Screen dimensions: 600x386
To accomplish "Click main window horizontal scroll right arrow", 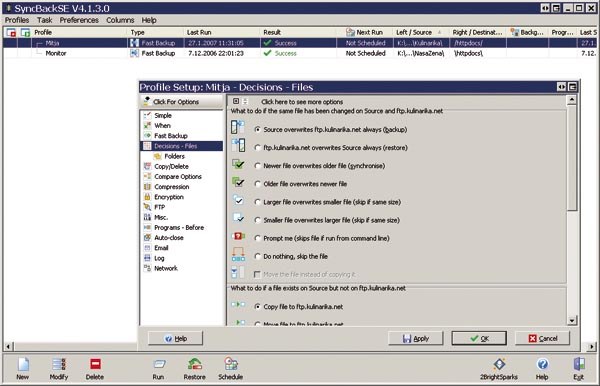I will coord(592,347).
